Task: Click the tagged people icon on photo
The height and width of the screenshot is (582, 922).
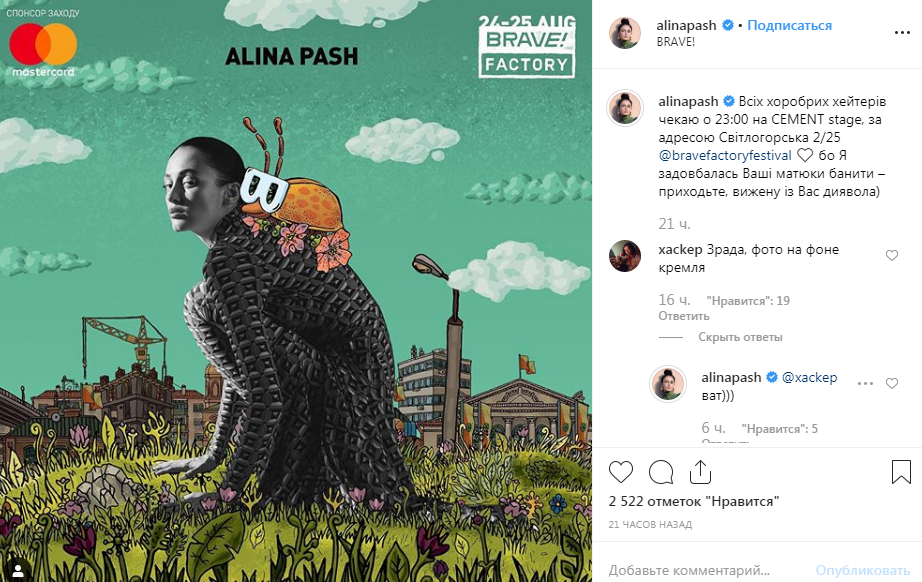Action: pyautogui.click(x=18, y=569)
